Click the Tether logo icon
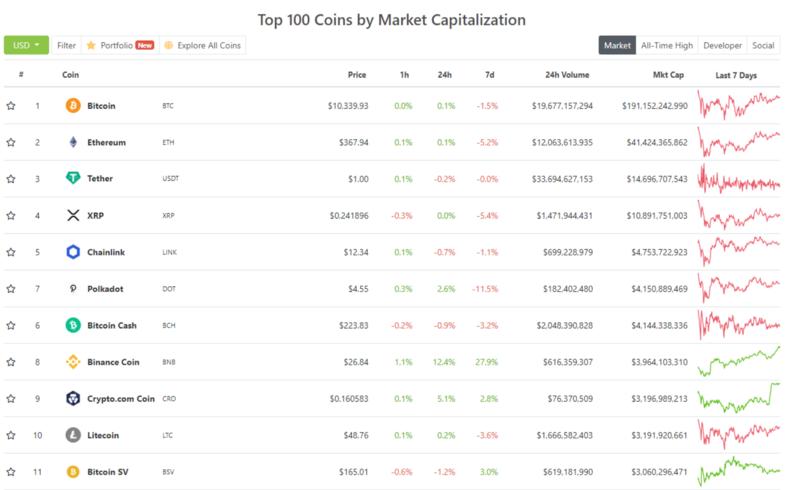788x490 pixels. click(73, 179)
